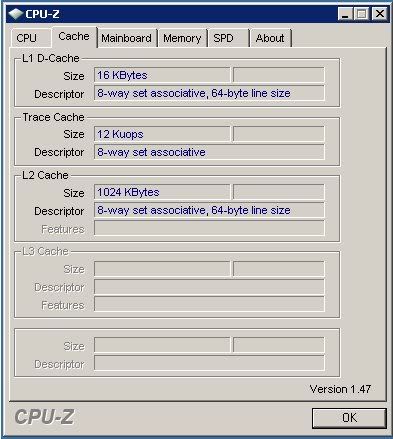The height and width of the screenshot is (439, 393).
Task: Go to the SPD tab
Action: coord(229,38)
